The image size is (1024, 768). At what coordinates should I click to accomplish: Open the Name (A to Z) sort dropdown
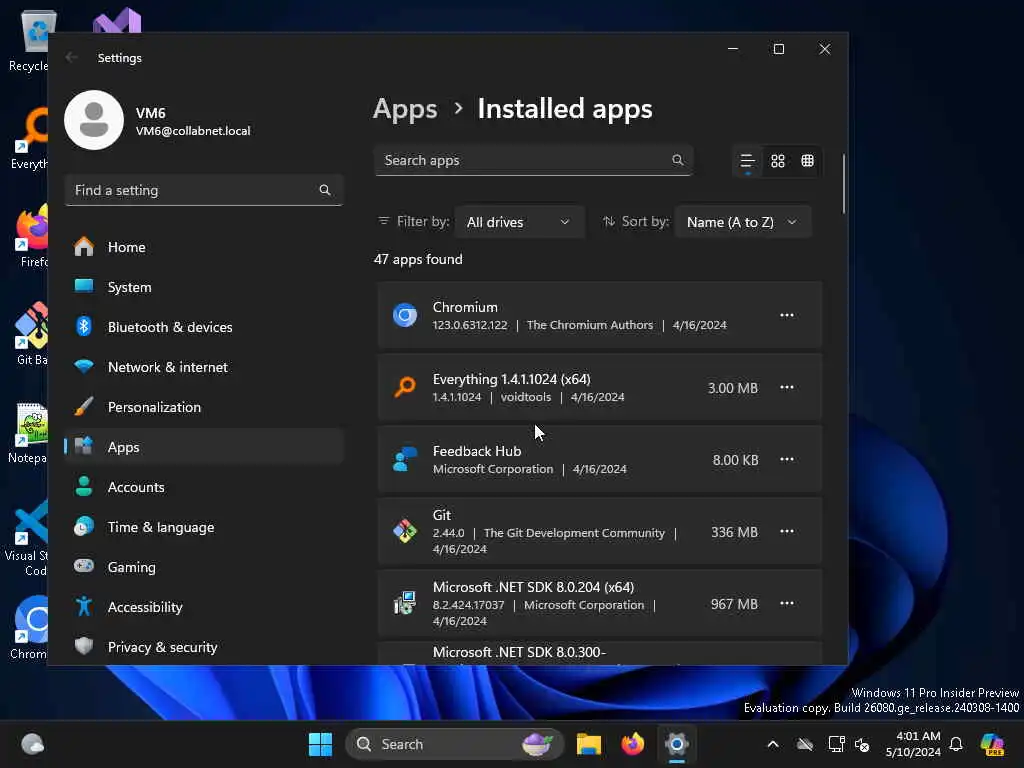click(743, 222)
